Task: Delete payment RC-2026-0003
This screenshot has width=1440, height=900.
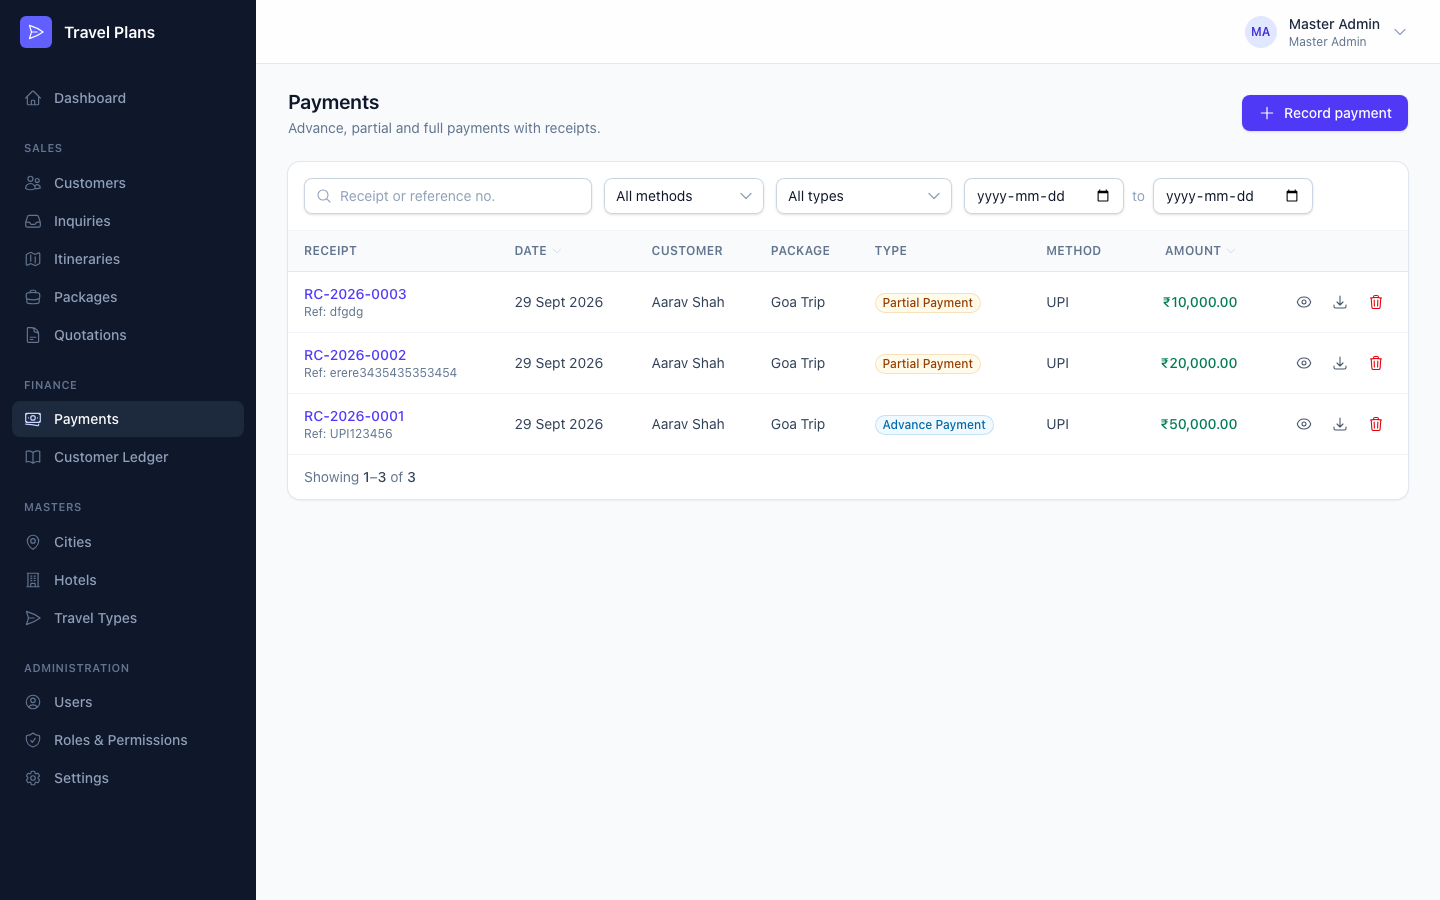Action: coord(1376,302)
